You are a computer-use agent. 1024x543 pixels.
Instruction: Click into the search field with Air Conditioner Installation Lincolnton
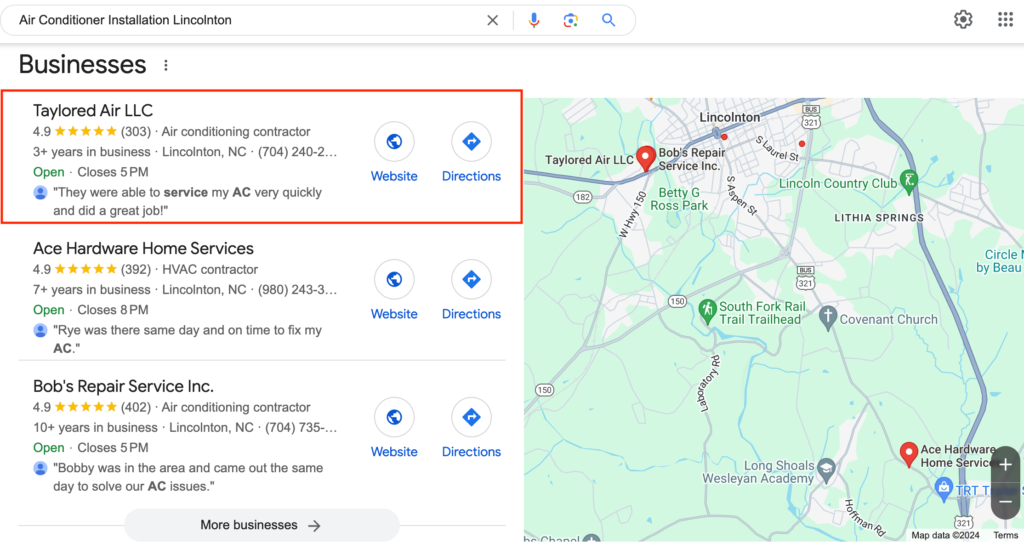248,20
